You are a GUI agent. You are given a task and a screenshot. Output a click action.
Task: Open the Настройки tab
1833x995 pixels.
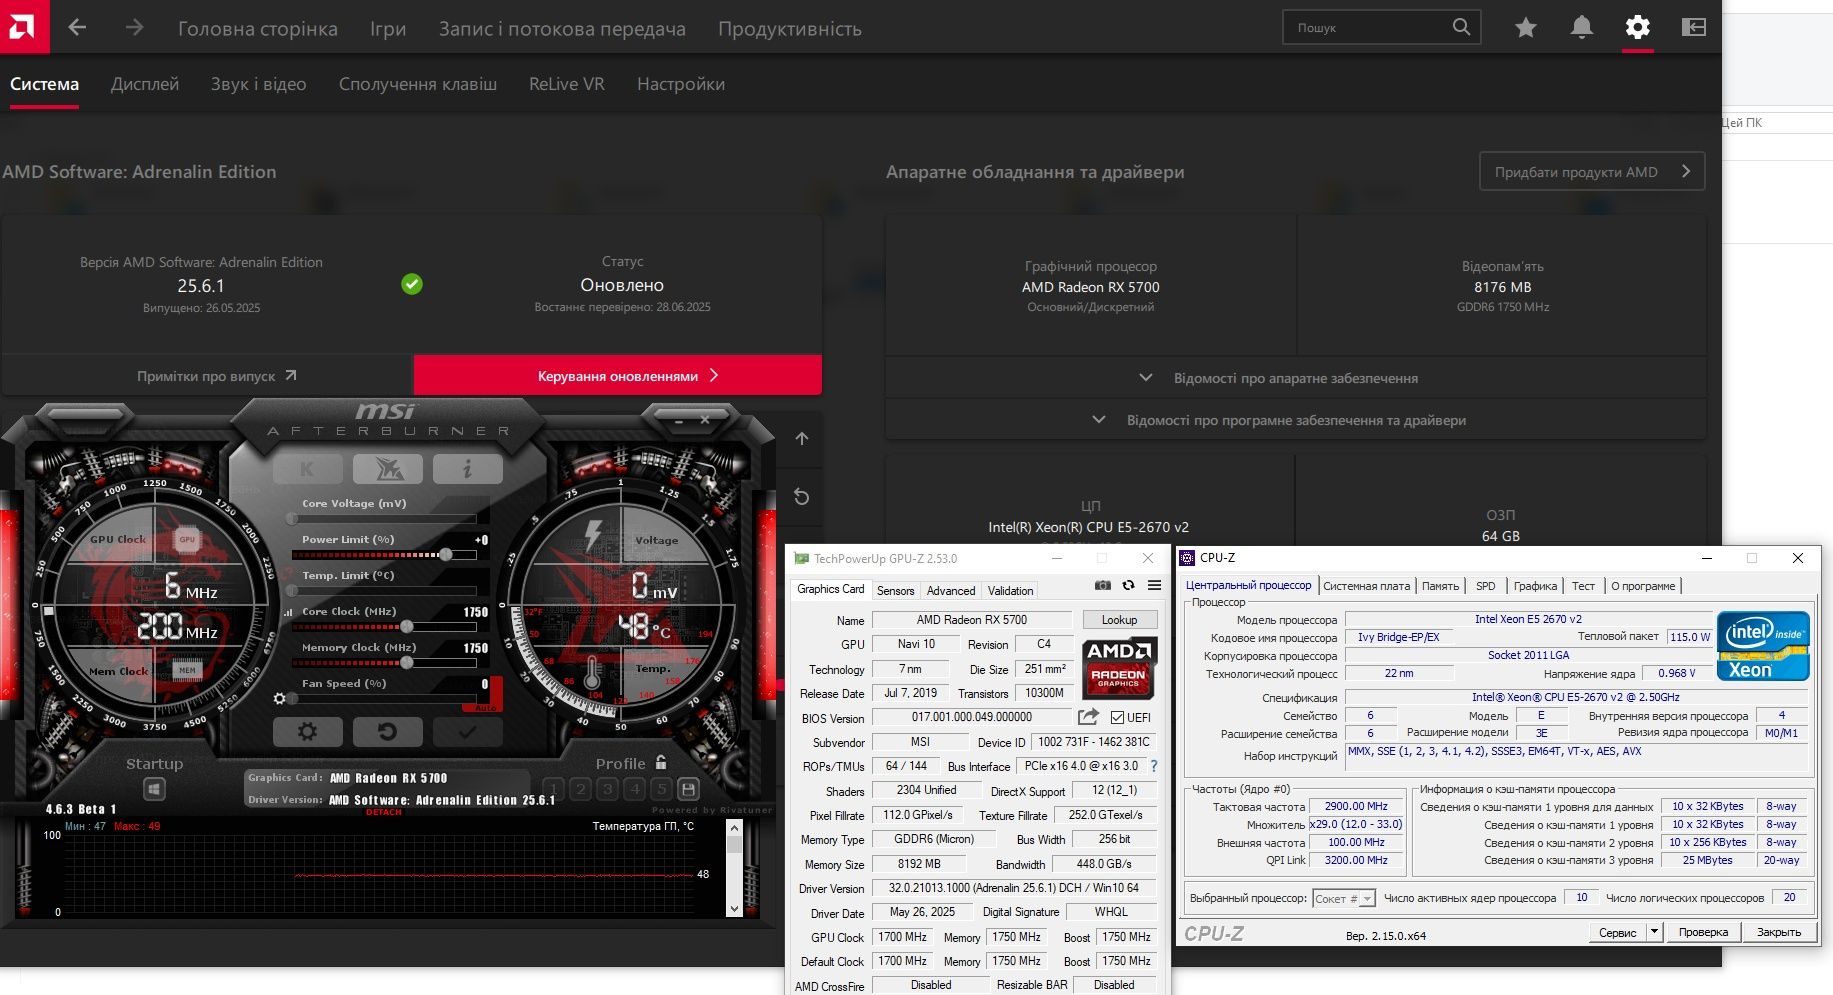pyautogui.click(x=681, y=84)
